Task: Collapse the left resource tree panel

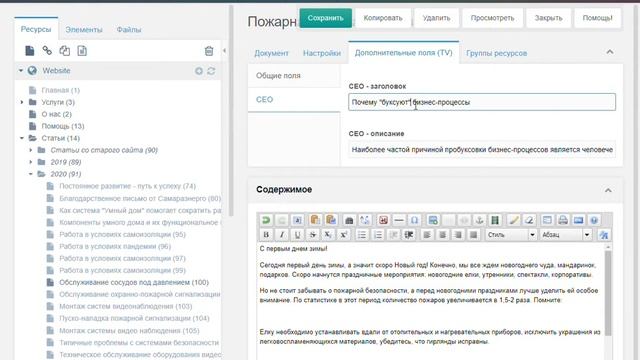Action: click(x=224, y=51)
